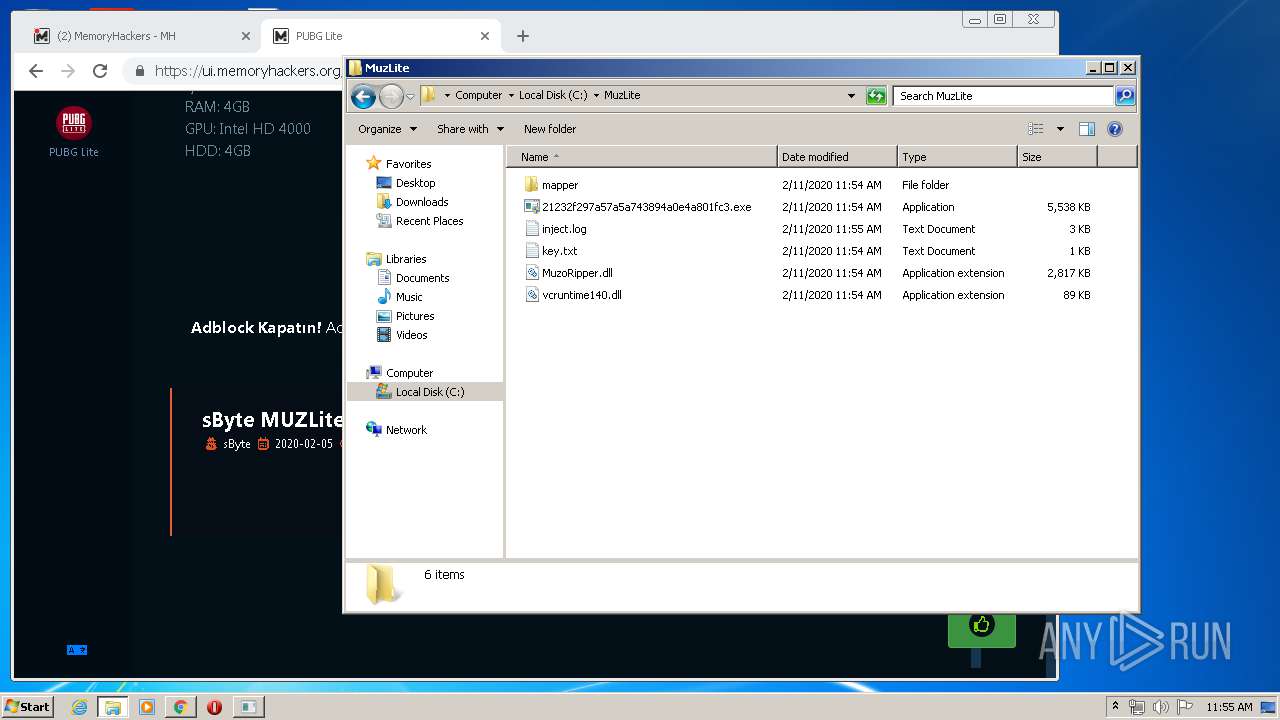This screenshot has width=1280, height=720.
Task: Open a new browser tab
Action: [522, 36]
